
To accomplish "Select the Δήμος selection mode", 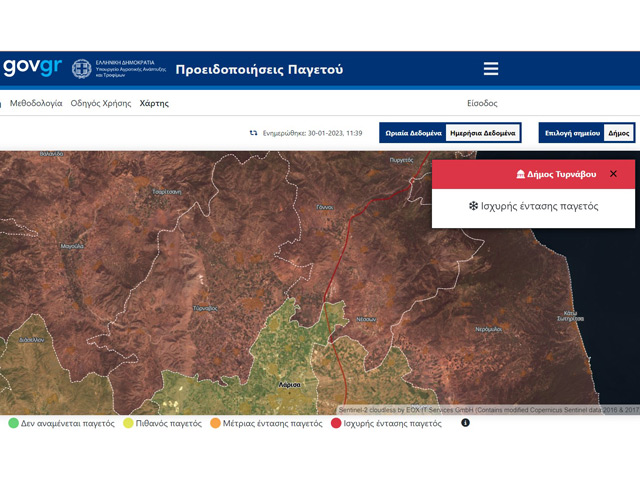I will [619, 132].
